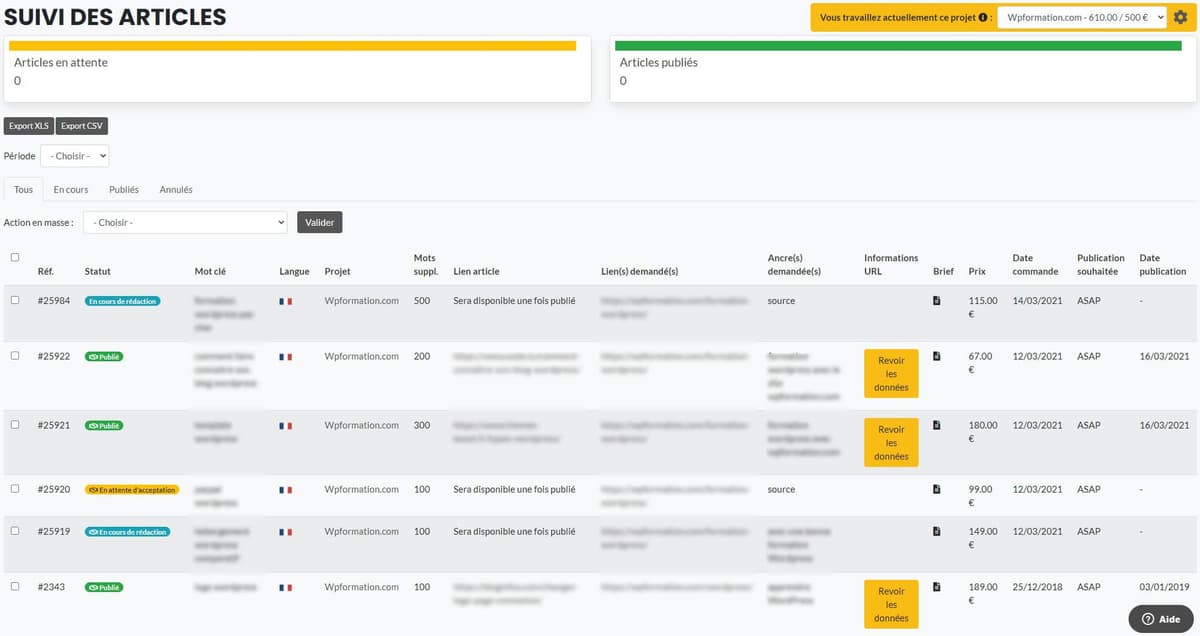
Task: Open the Wpformation.com project selector dropdown
Action: point(1085,18)
